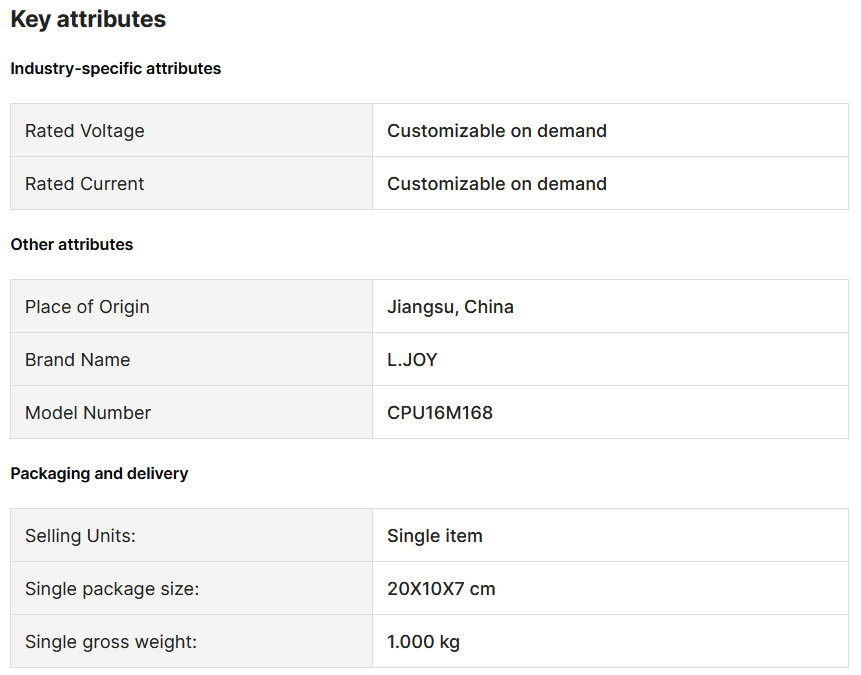Click the Place of Origin label
This screenshot has height=675, width=861.
87,307
